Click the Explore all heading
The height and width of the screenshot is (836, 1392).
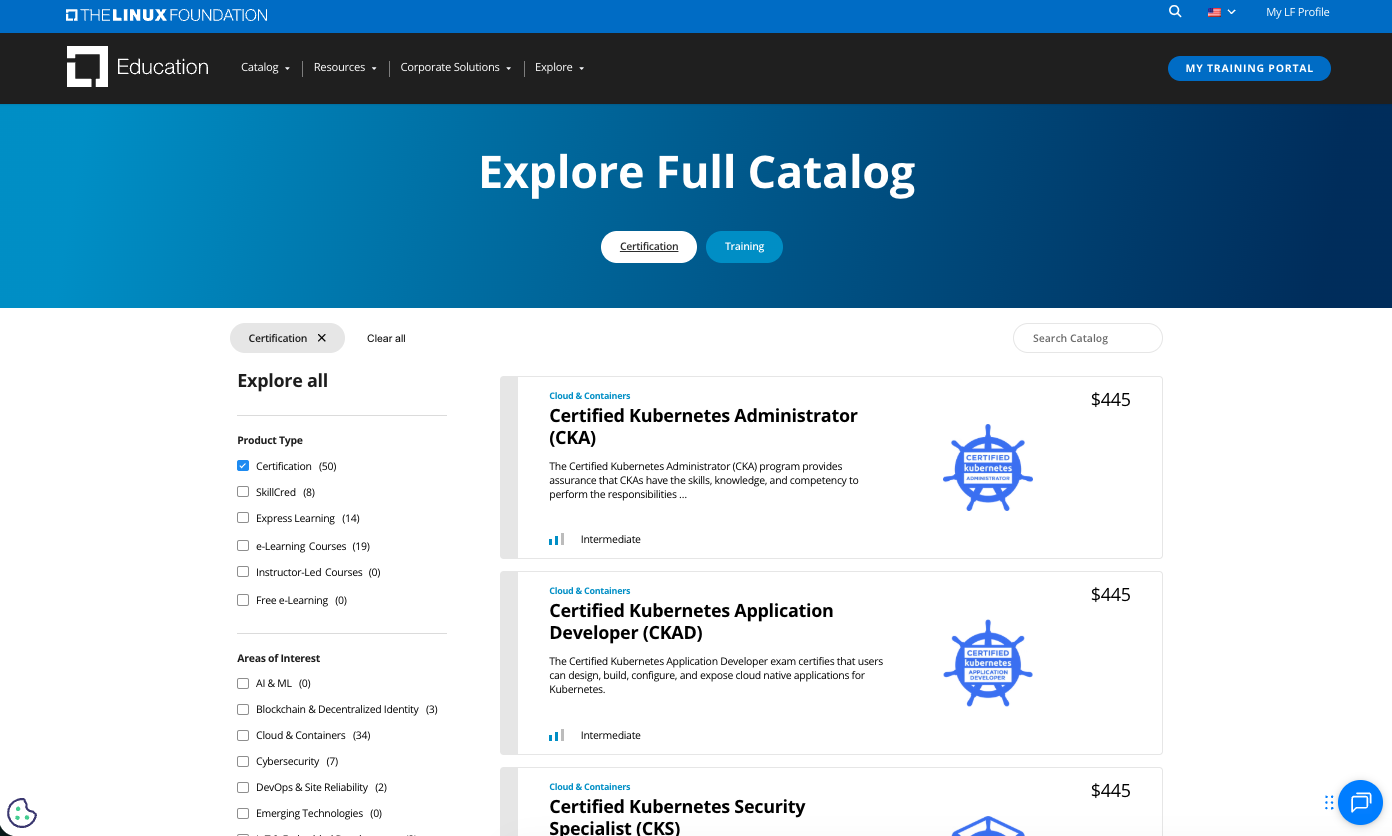click(283, 381)
